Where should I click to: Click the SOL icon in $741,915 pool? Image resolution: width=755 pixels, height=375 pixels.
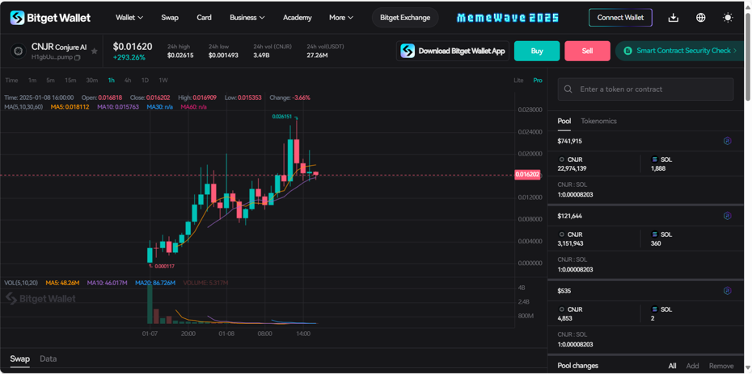point(654,159)
